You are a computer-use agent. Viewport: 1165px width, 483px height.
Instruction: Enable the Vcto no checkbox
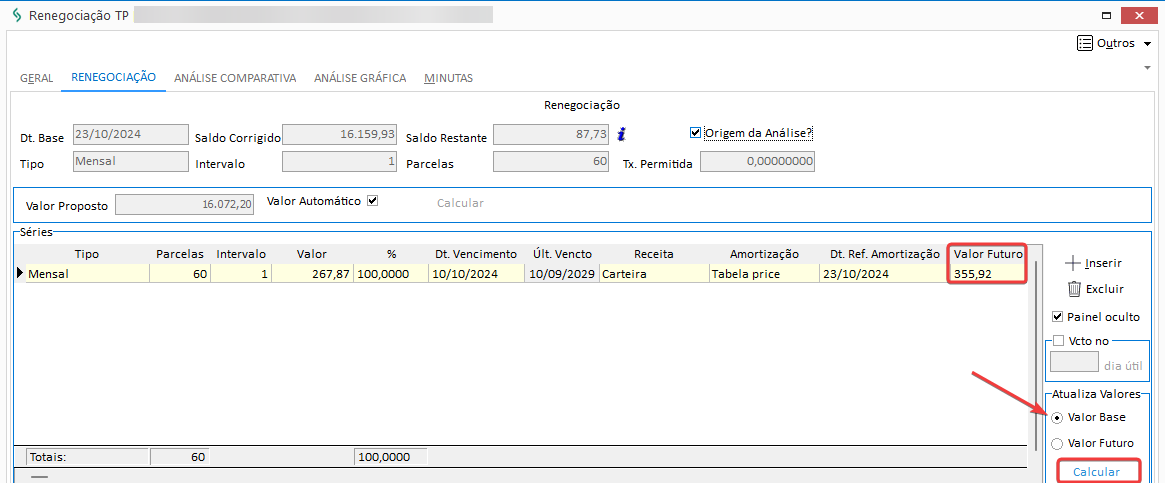[1058, 341]
